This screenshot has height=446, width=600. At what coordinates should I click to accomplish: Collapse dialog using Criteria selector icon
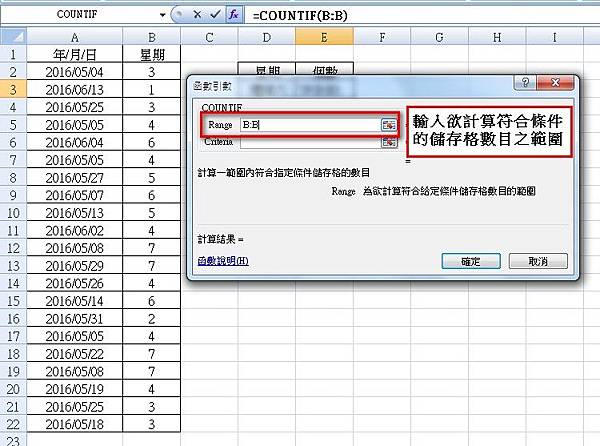tap(389, 142)
